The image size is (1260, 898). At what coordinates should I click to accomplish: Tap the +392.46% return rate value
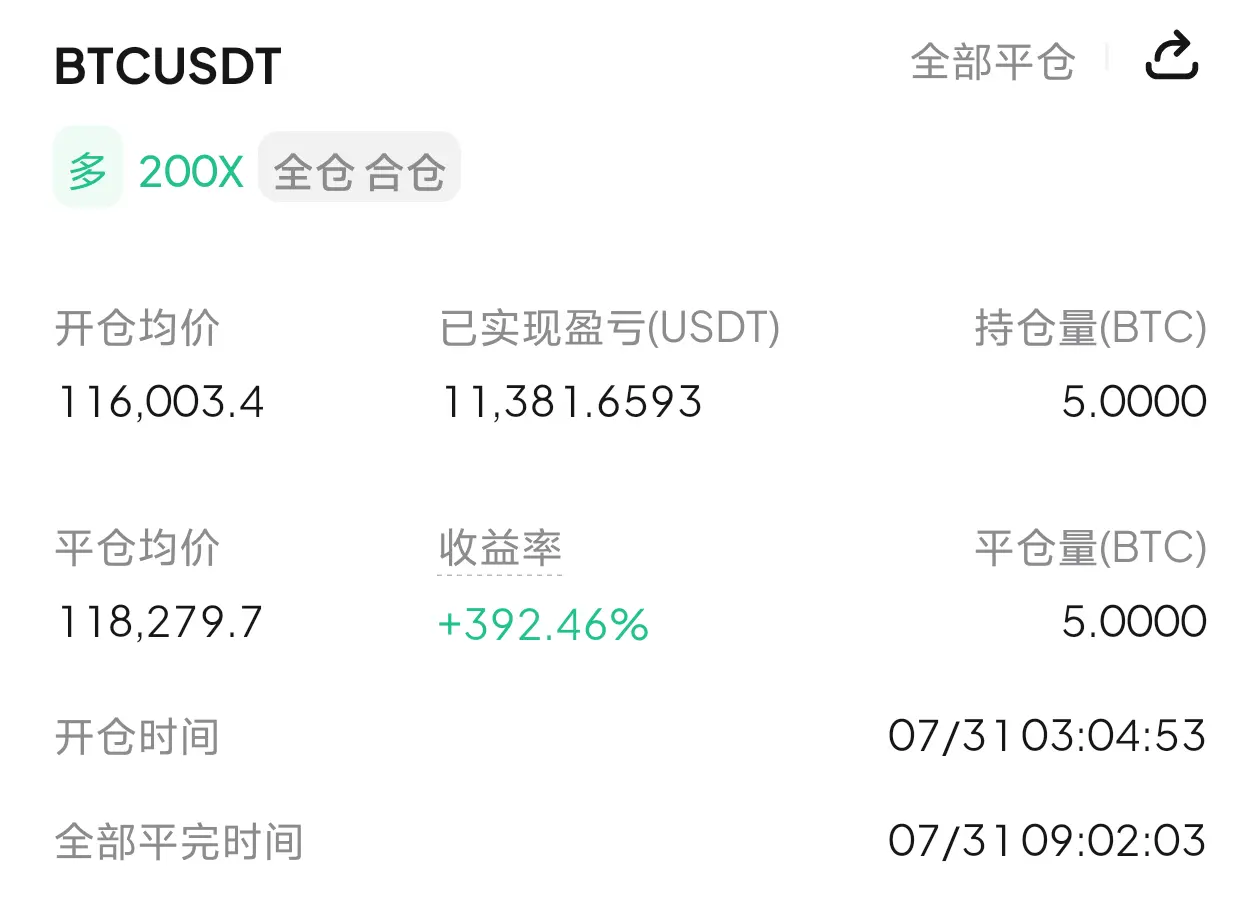[543, 625]
